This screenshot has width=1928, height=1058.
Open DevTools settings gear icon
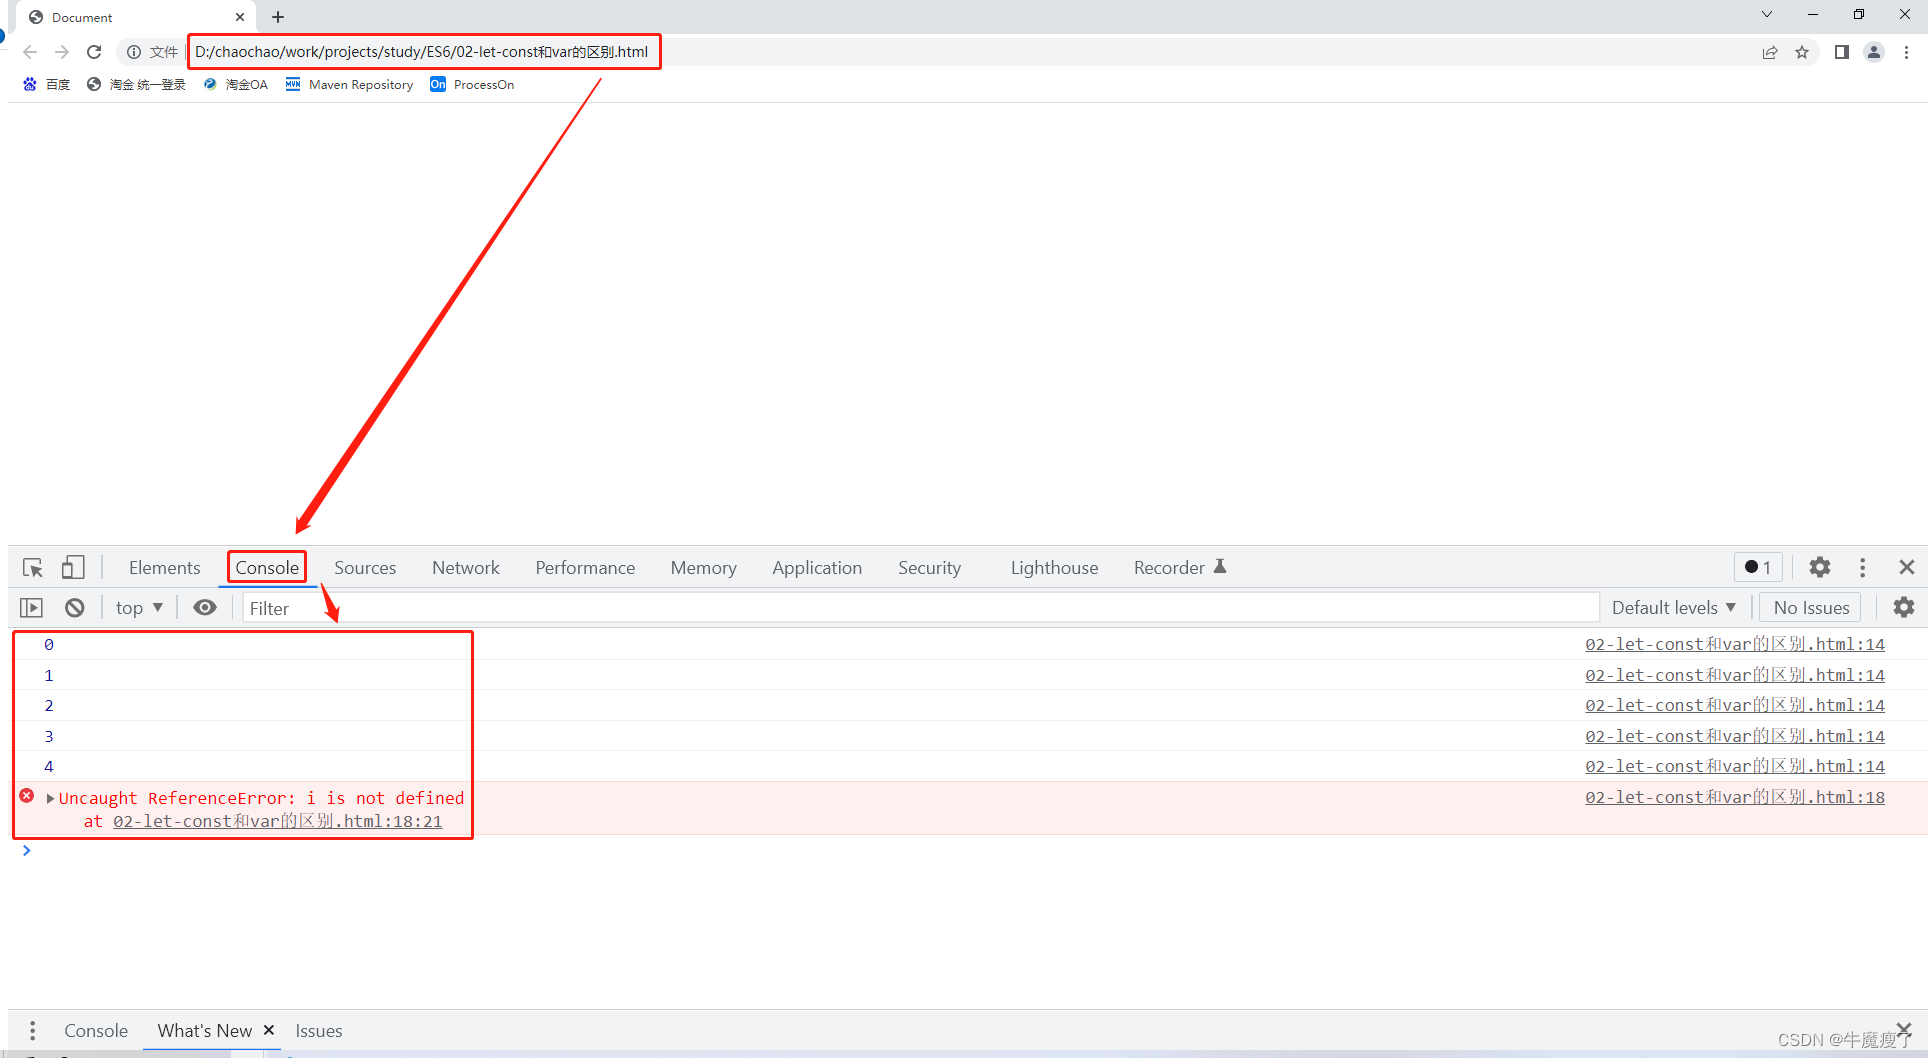(x=1820, y=568)
